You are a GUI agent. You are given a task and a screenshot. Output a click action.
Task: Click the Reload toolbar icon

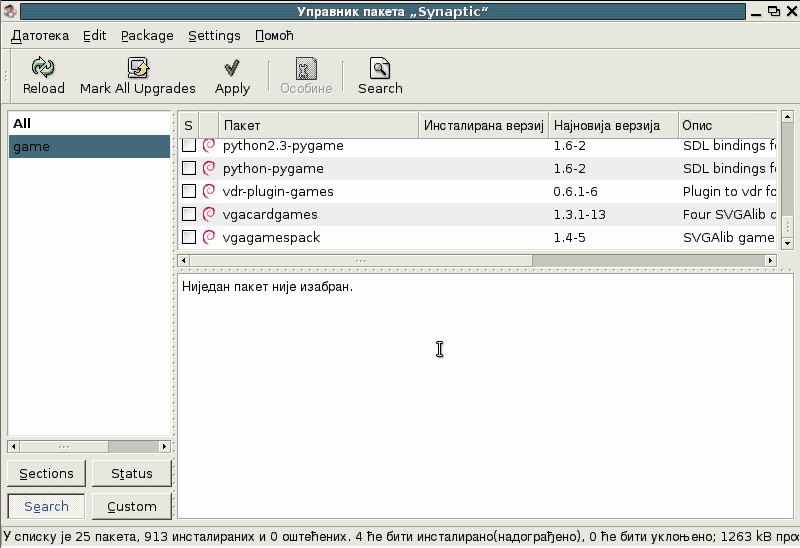(x=43, y=67)
